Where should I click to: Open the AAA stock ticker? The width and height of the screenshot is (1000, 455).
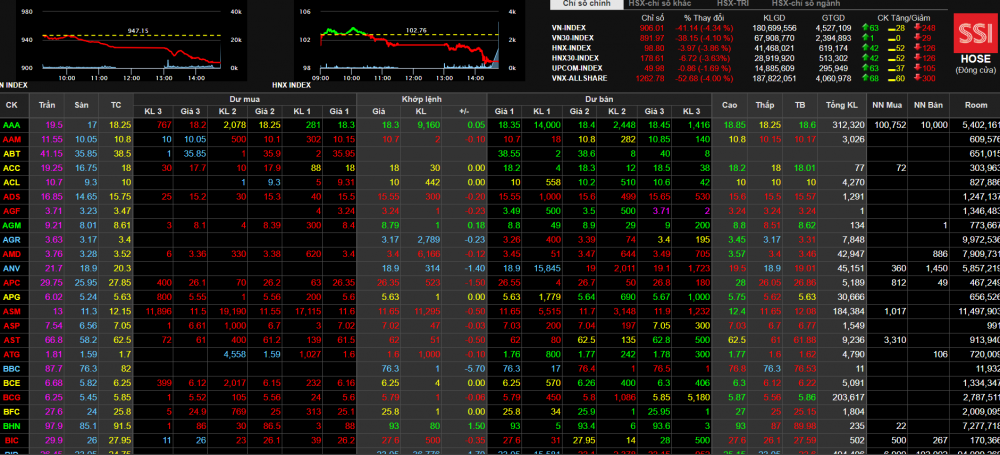[11, 124]
